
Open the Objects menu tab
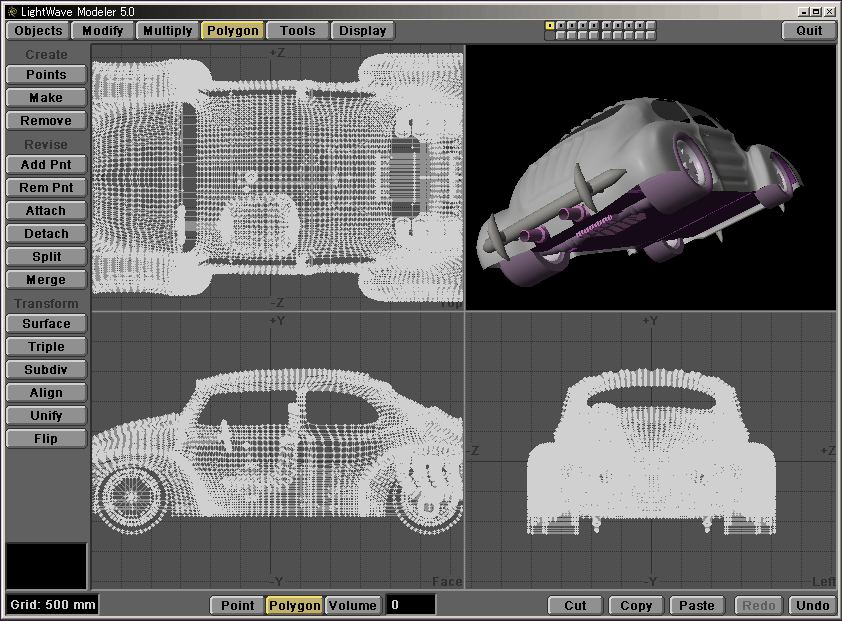pos(39,31)
